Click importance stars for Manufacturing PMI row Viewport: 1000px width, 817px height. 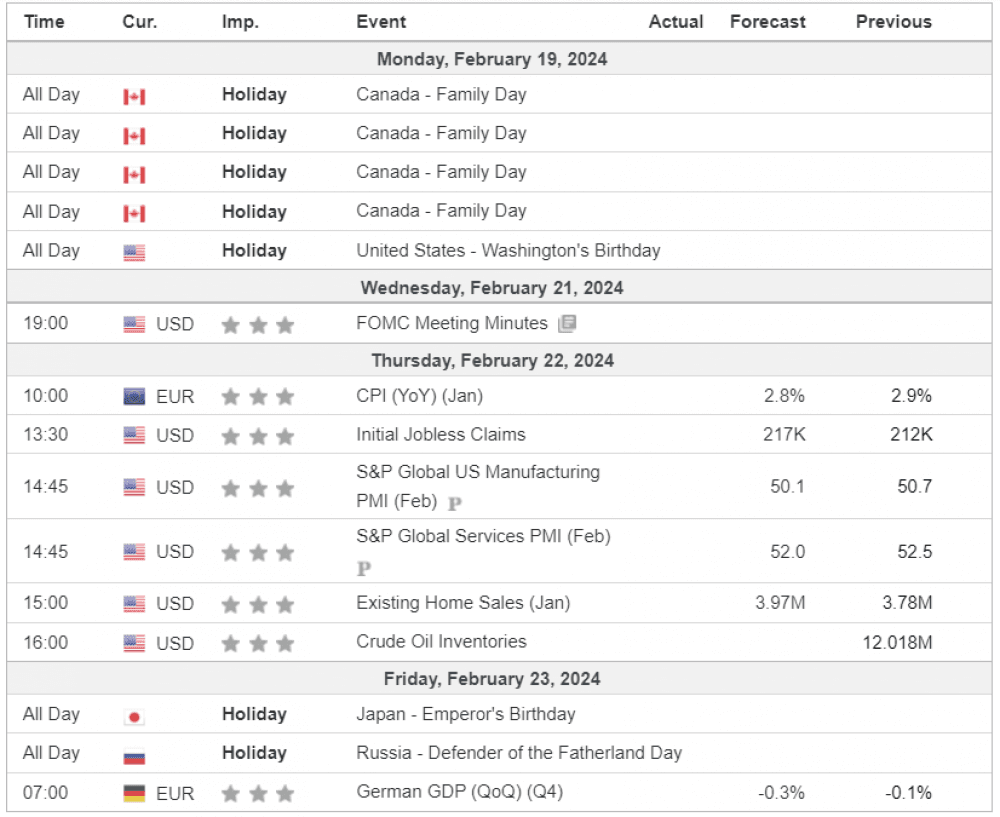point(258,489)
